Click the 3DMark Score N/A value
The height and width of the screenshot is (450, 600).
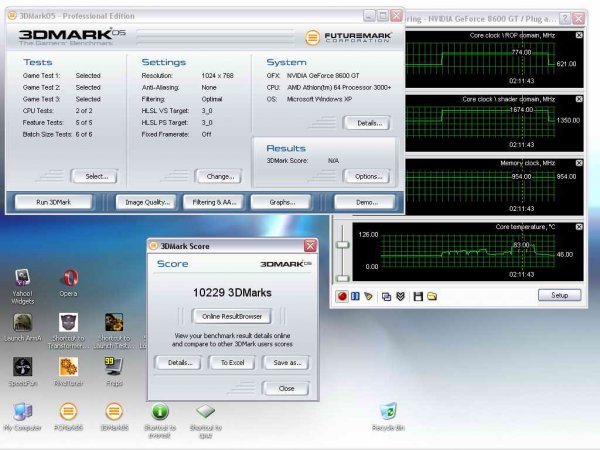(x=333, y=161)
